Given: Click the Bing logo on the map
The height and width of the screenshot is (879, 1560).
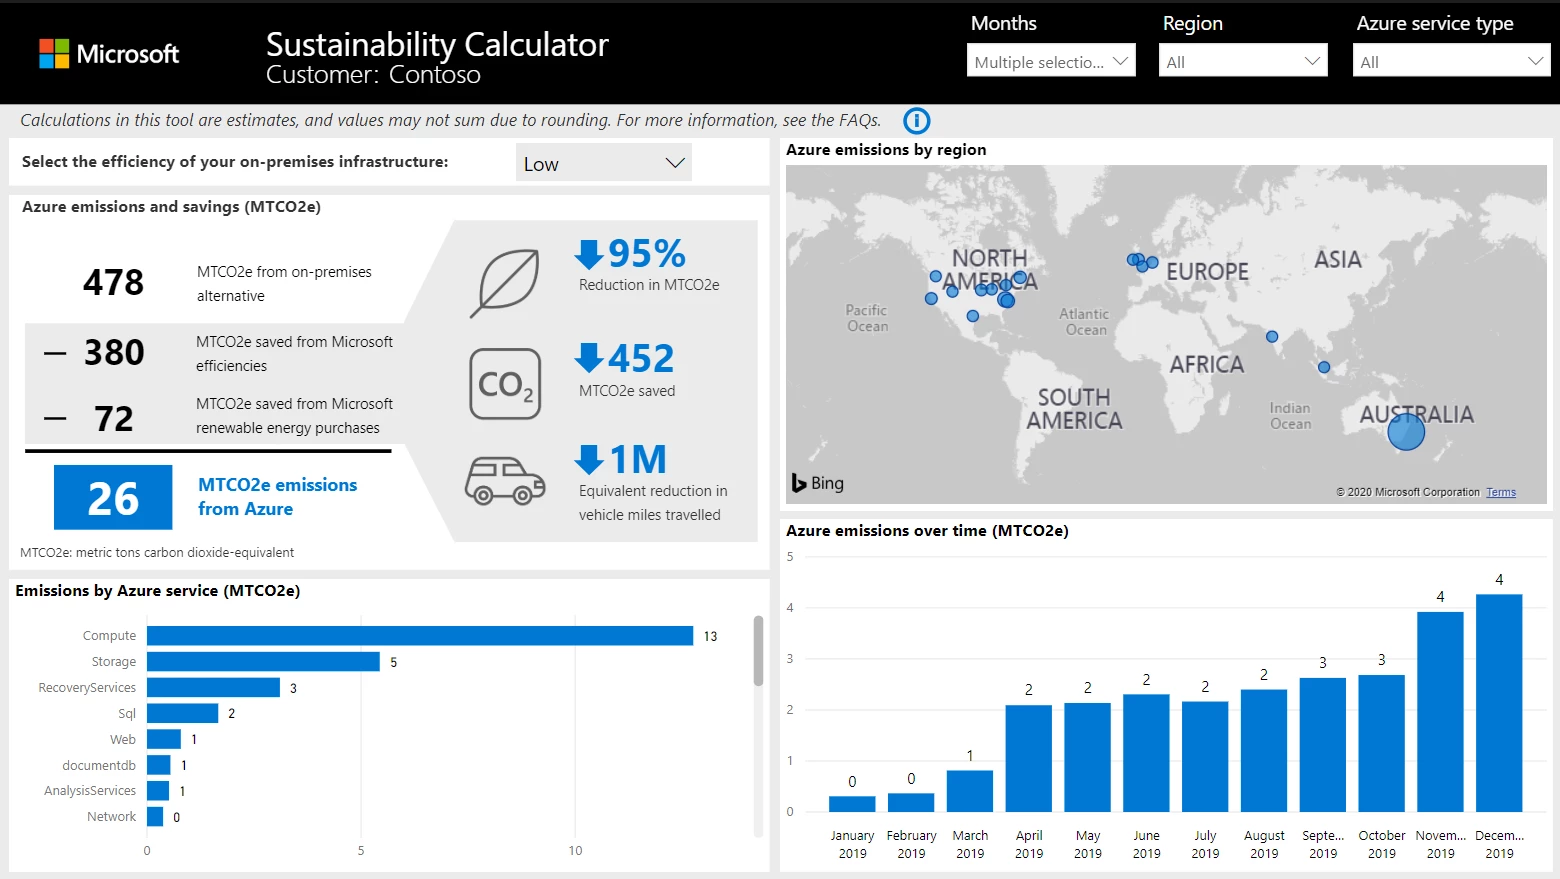Looking at the screenshot, I should tap(818, 483).
